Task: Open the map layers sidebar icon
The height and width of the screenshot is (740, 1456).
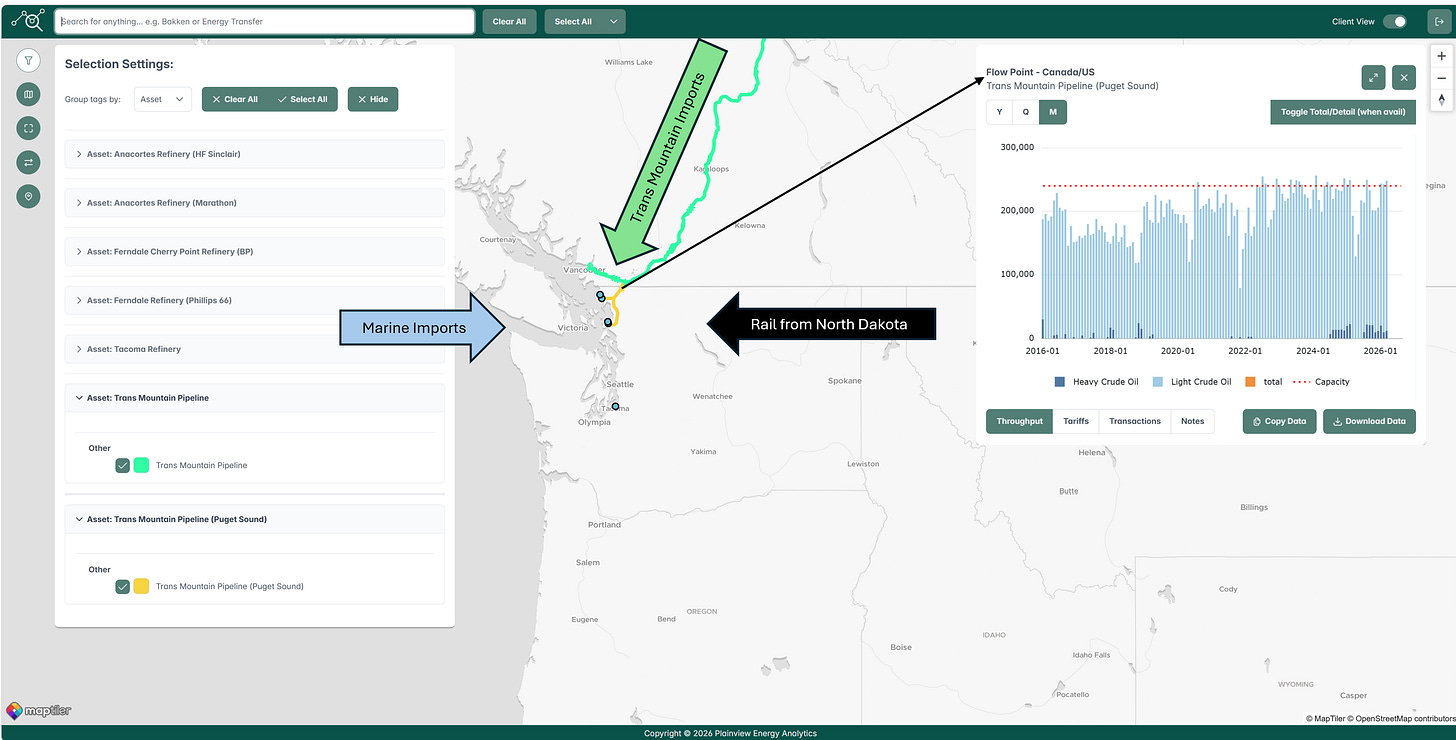Action: pyautogui.click(x=29, y=94)
